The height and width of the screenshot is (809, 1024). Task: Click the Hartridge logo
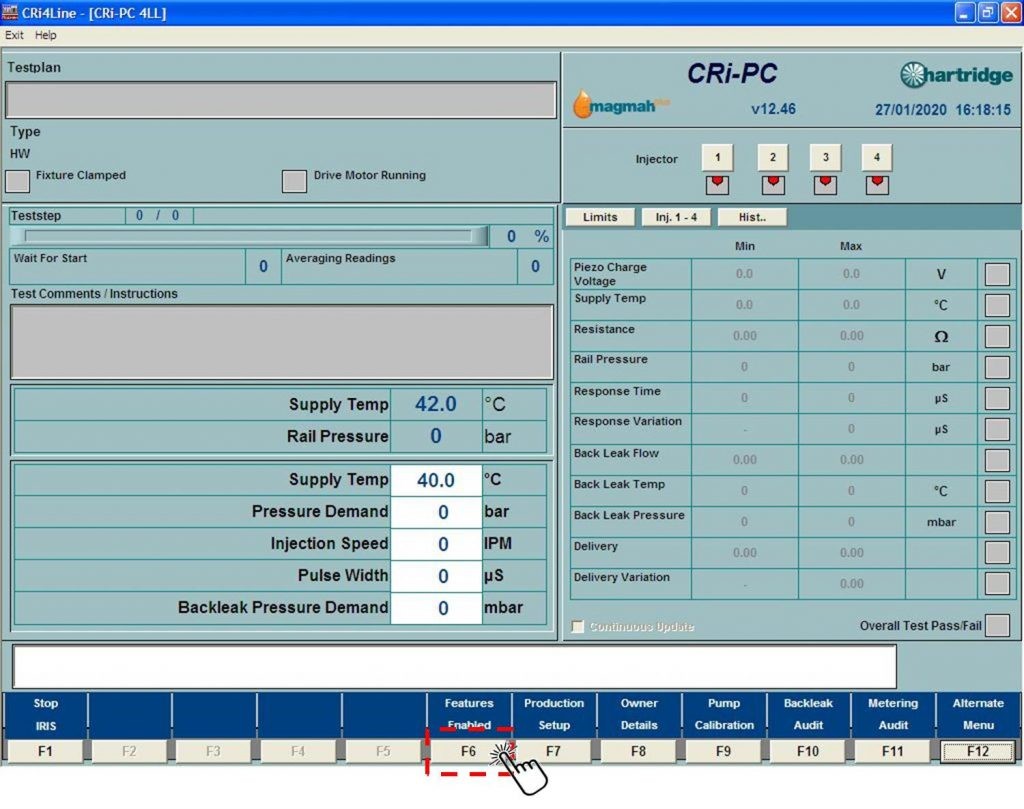pos(956,75)
